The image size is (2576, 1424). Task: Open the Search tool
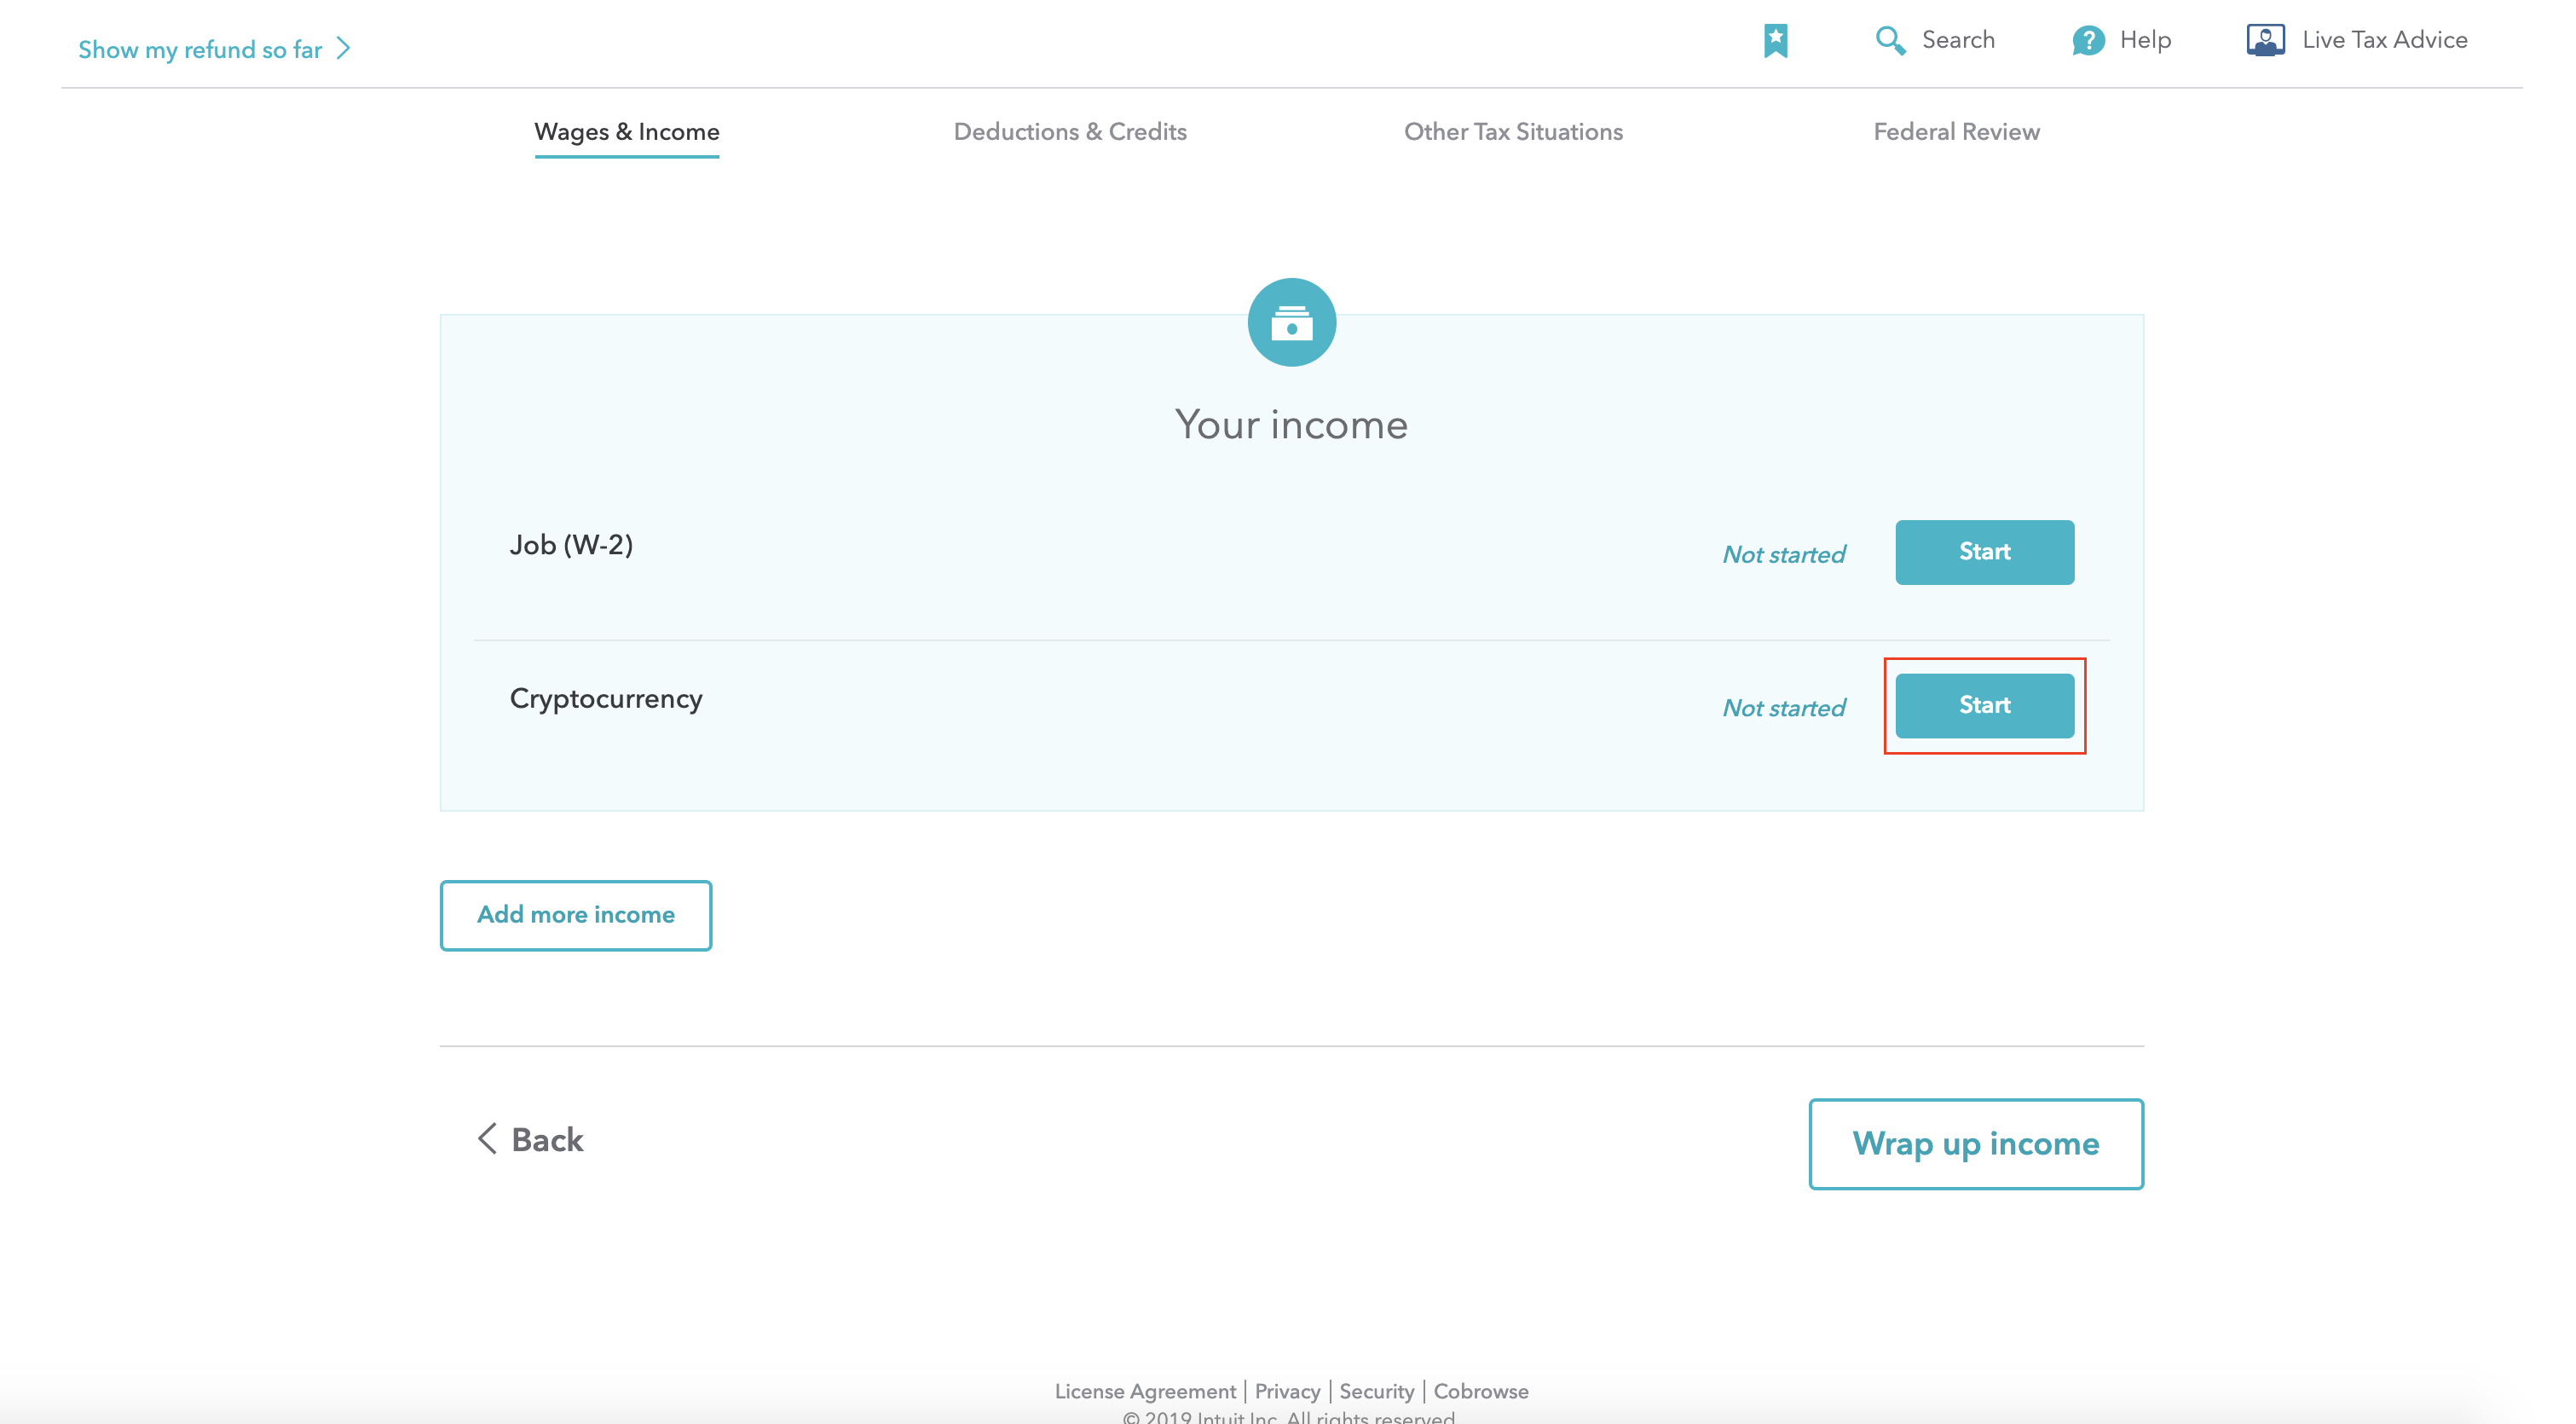[x=1935, y=38]
